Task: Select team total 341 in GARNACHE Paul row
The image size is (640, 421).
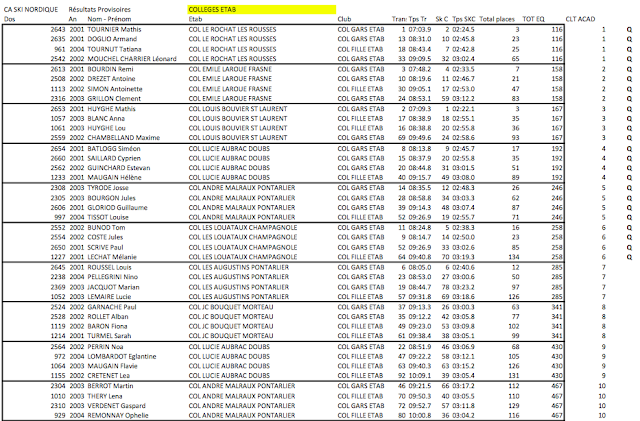Action: [557, 307]
